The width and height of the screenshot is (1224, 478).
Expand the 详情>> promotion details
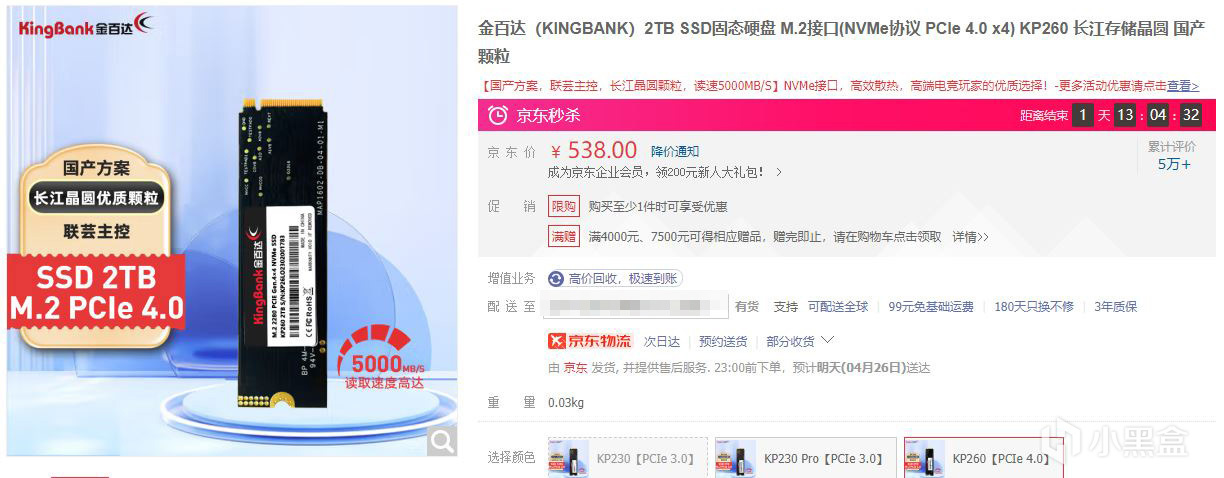[x=970, y=237]
